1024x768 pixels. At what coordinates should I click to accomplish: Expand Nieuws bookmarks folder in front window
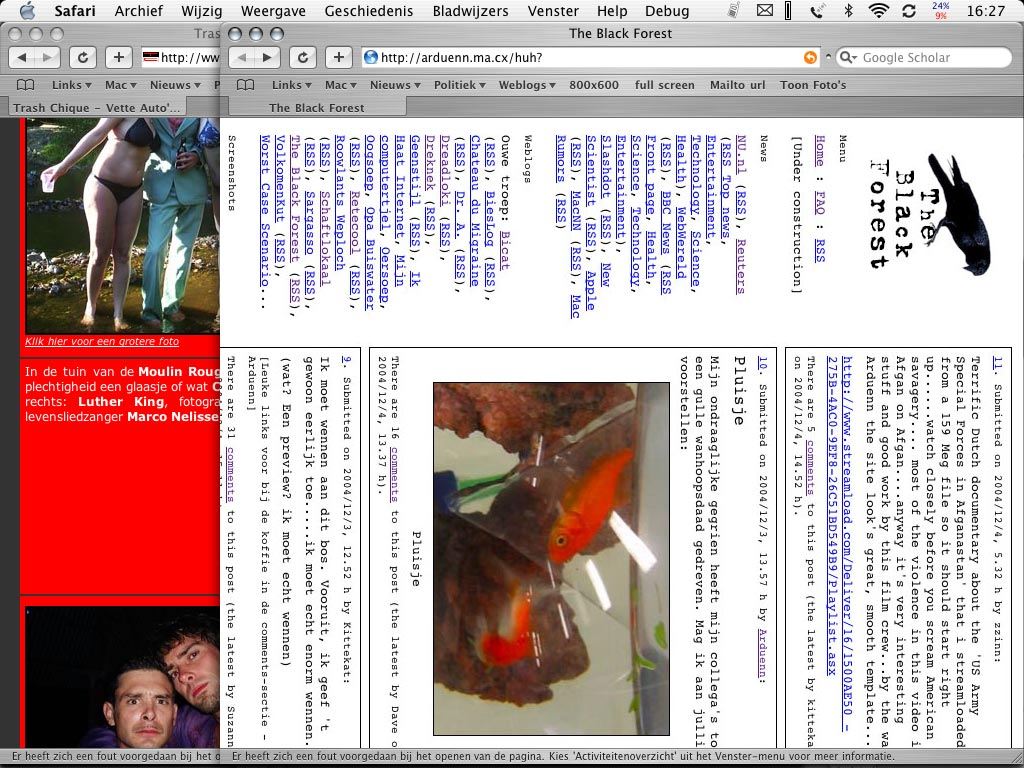pos(395,85)
